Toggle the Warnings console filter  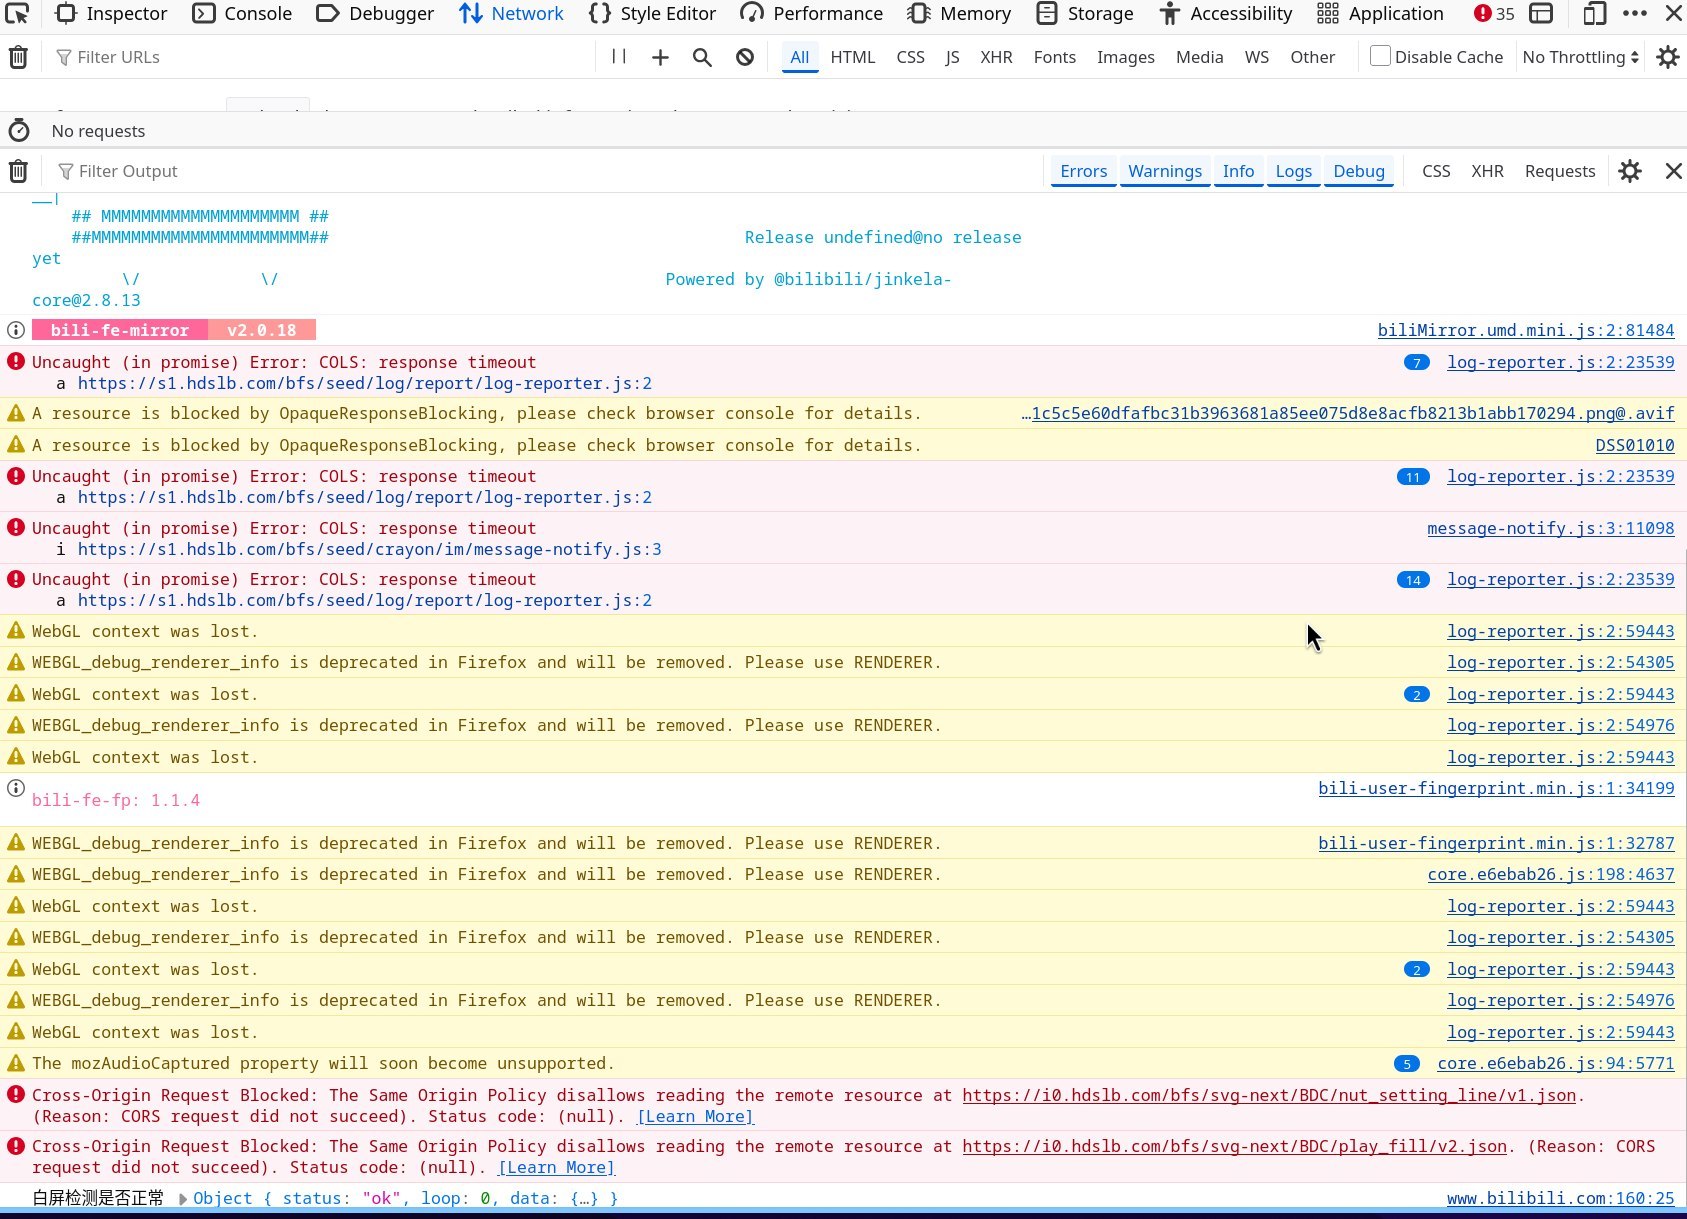(x=1164, y=171)
